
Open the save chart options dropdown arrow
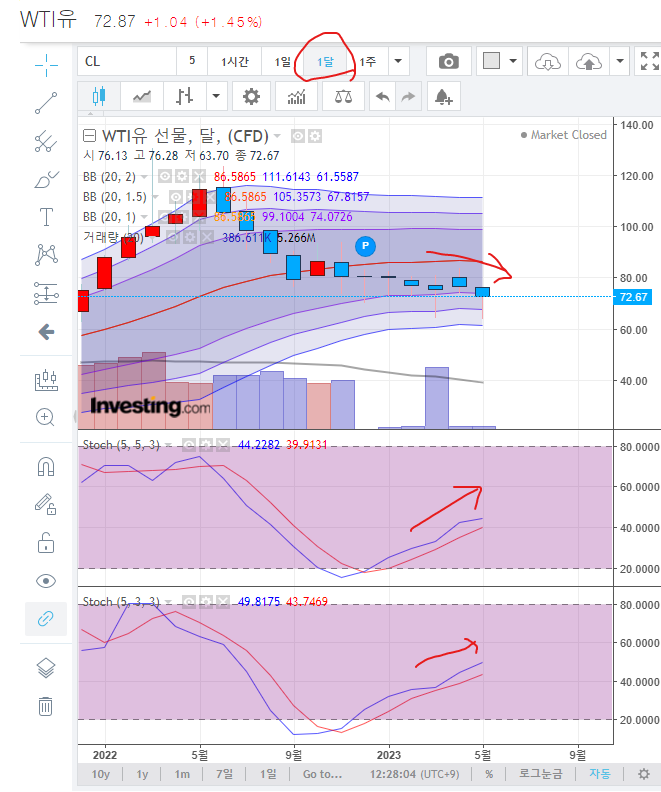620,62
